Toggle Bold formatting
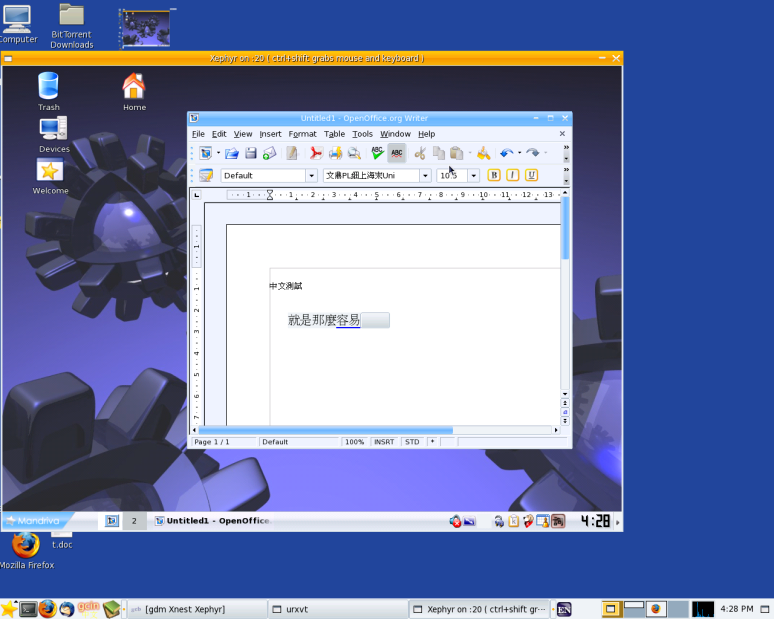Screen dimensions: 774x619 [x=493, y=175]
